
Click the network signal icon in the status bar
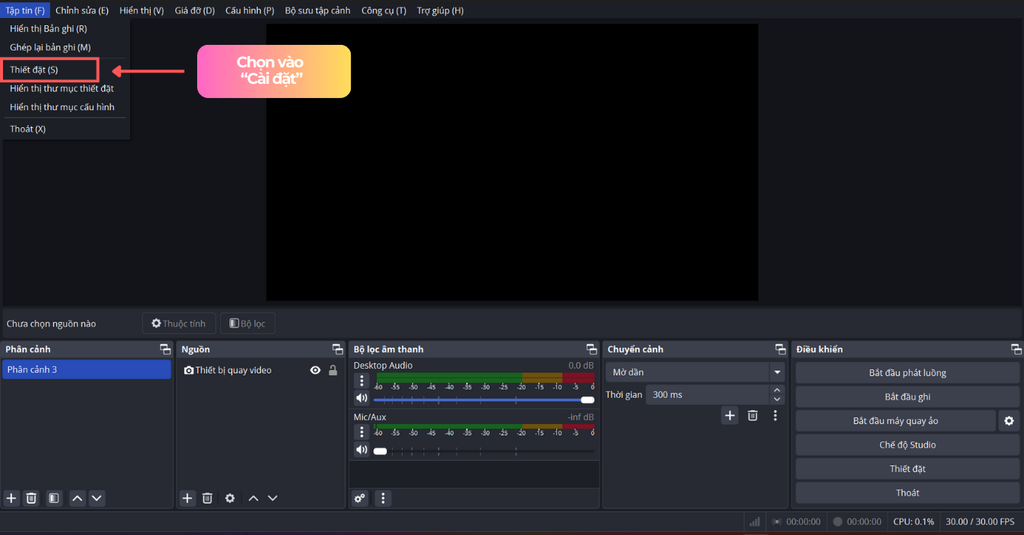coord(755,522)
